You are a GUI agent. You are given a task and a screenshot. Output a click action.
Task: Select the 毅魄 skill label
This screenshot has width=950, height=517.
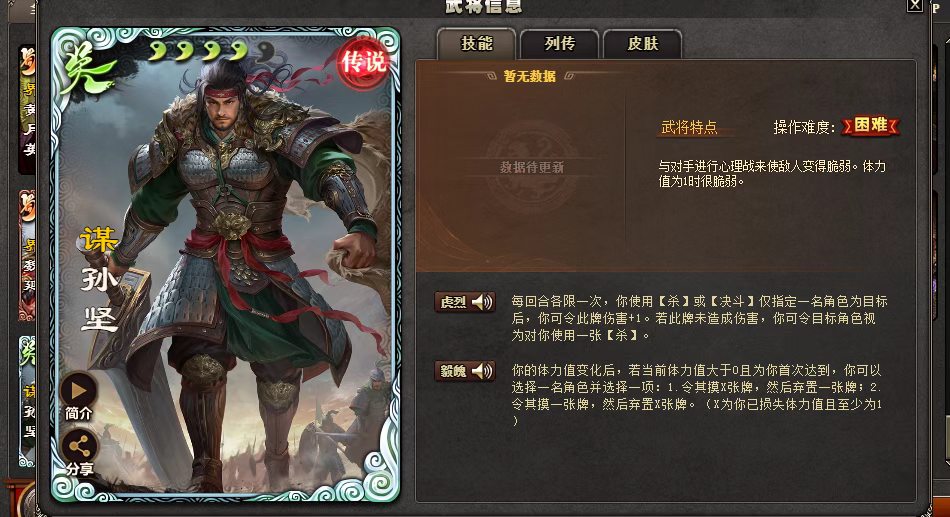tap(453, 371)
